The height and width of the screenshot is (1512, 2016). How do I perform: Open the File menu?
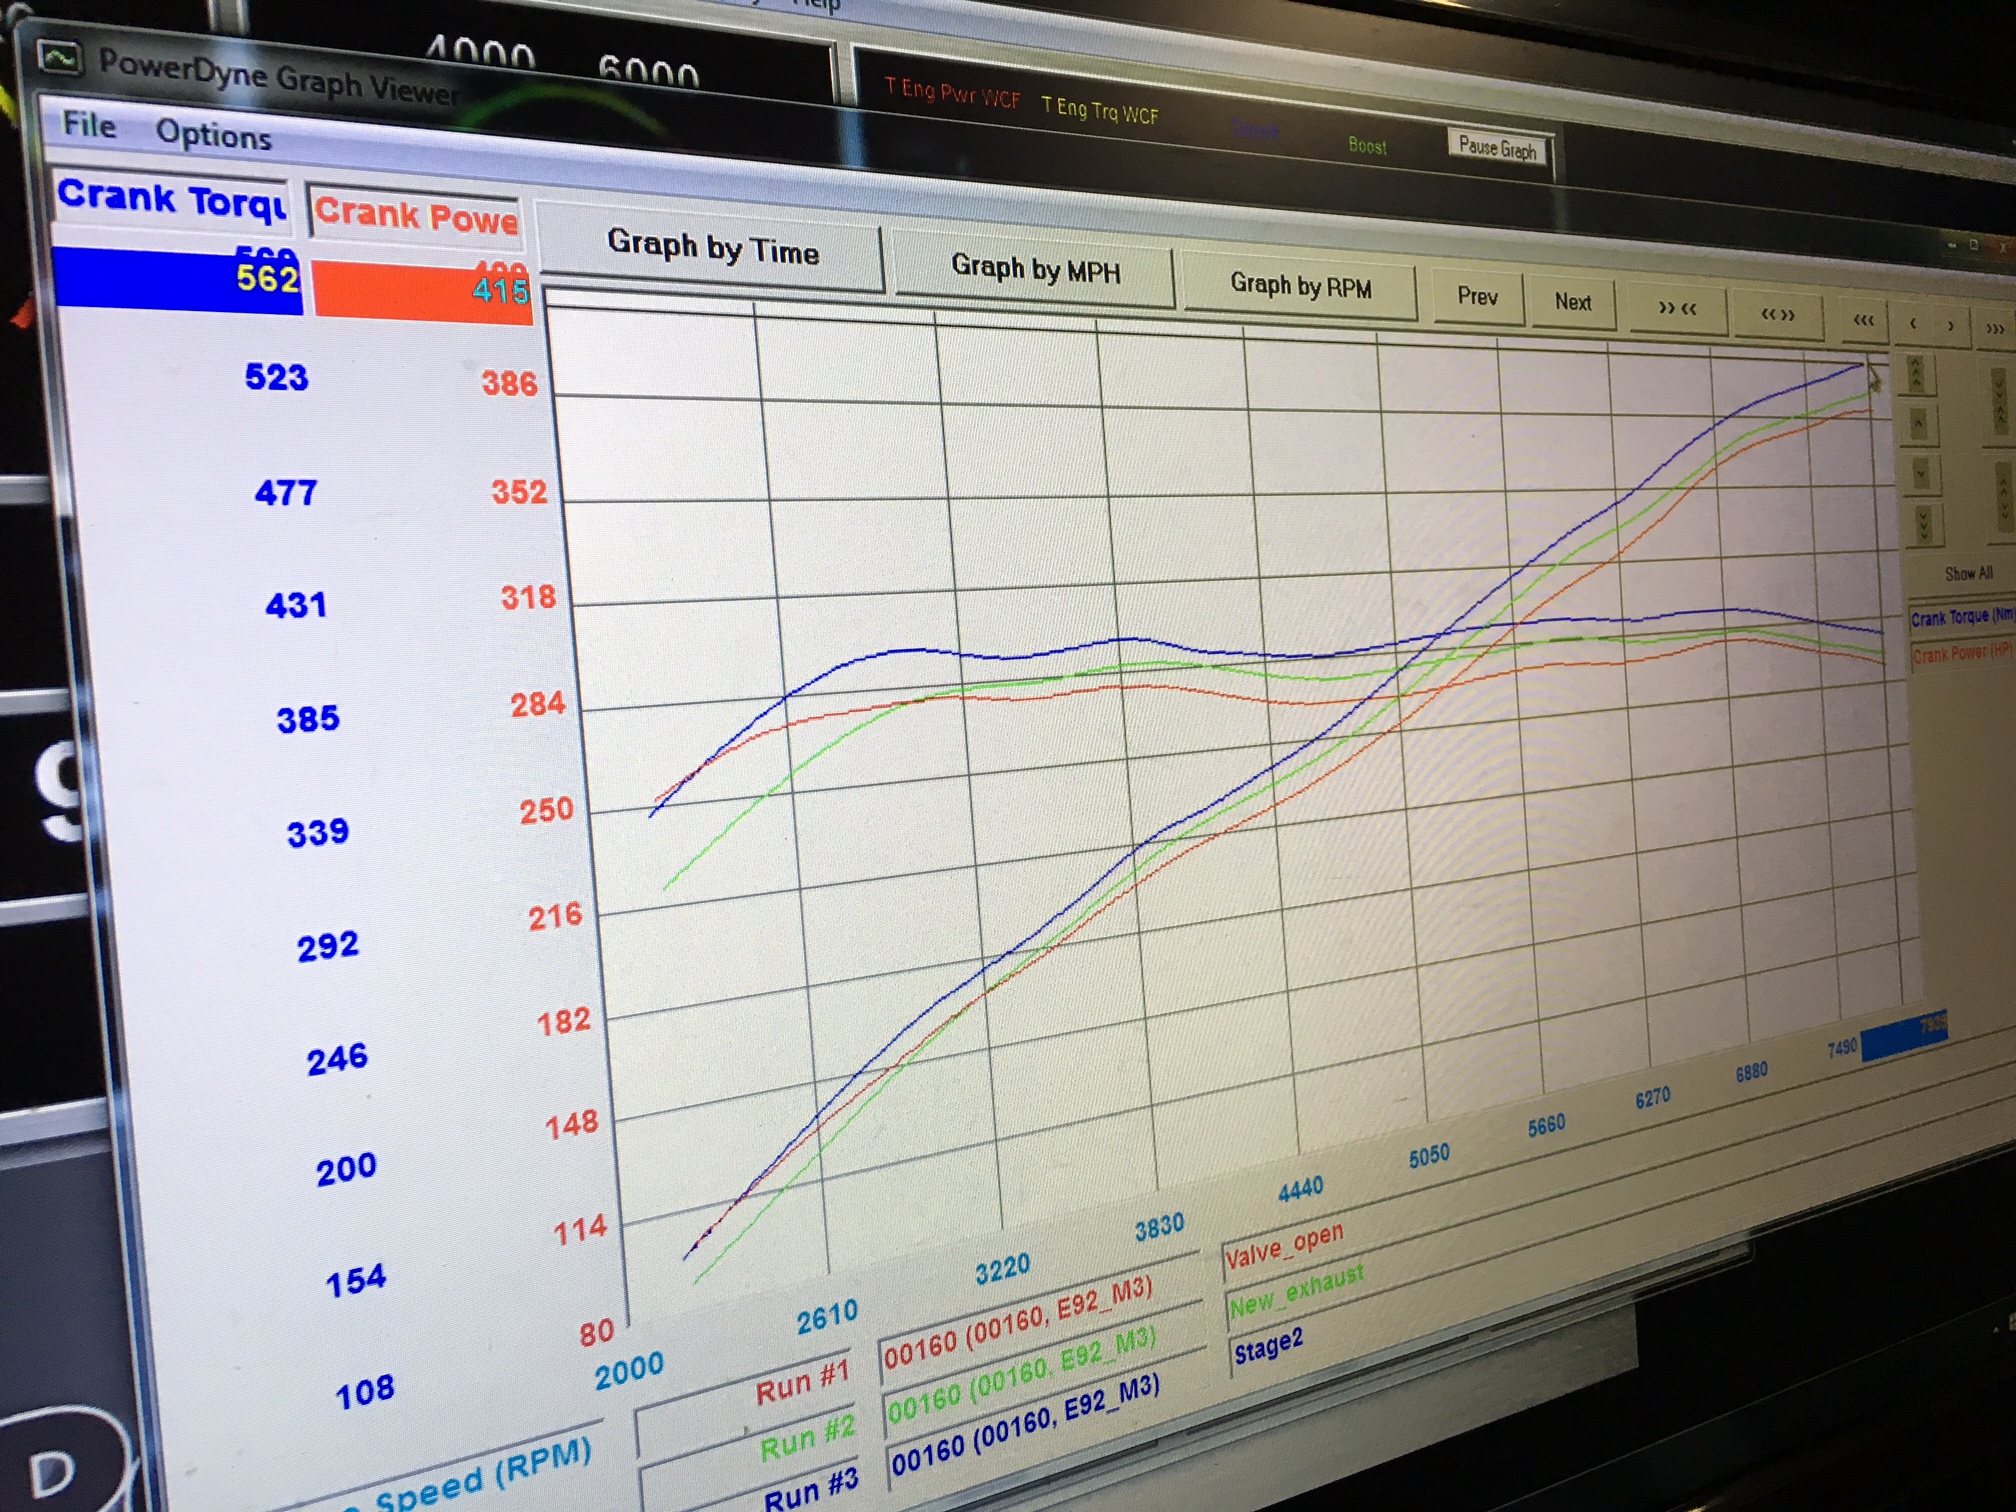coord(89,125)
